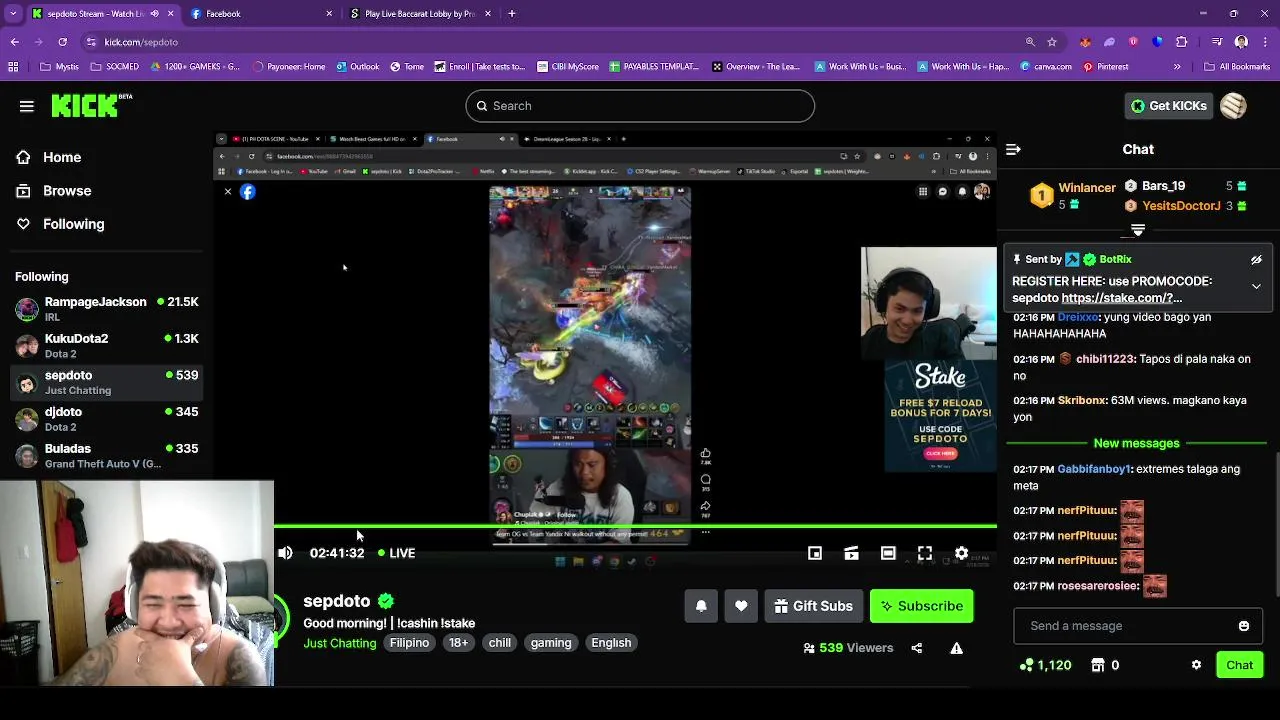This screenshot has width=1280, height=720.
Task: Open RampageJackson channel
Action: (x=106, y=309)
